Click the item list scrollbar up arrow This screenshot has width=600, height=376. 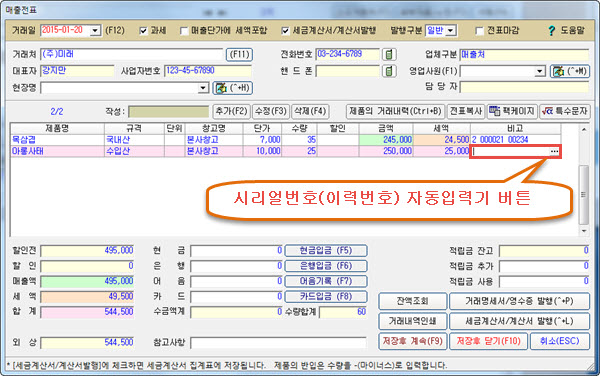(x=584, y=129)
